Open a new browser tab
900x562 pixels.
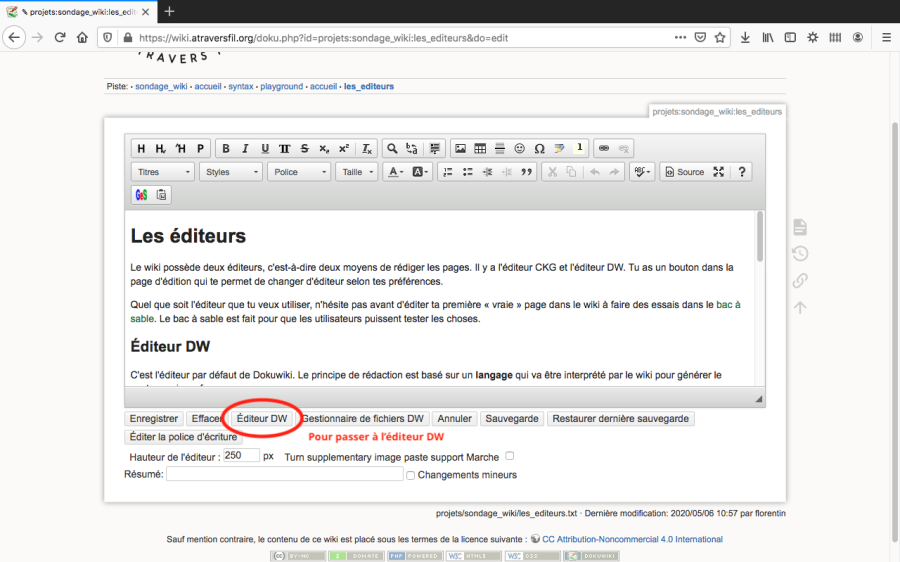click(x=169, y=11)
